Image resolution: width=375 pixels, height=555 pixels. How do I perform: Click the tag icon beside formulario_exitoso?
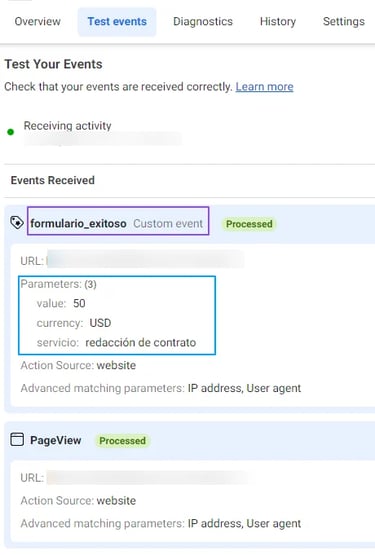[x=17, y=223]
